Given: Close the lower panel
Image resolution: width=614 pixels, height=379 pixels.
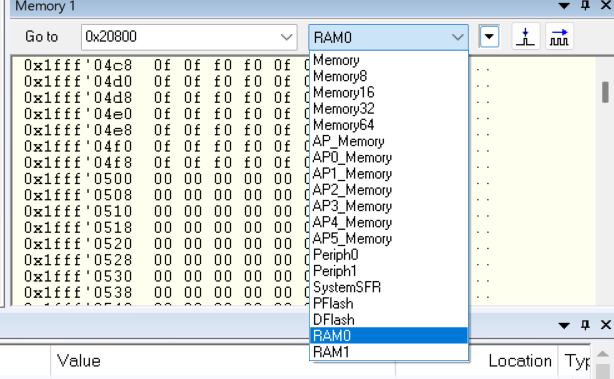Looking at the screenshot, I should (x=606, y=325).
